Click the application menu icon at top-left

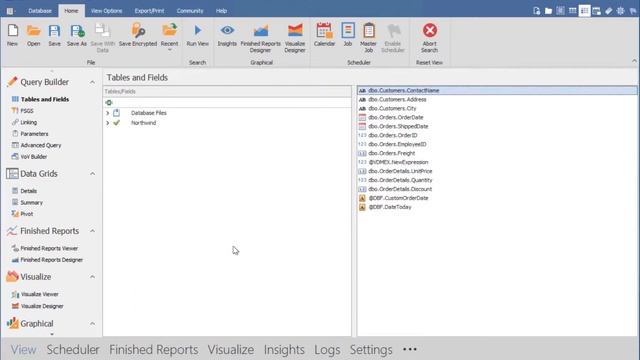point(10,11)
